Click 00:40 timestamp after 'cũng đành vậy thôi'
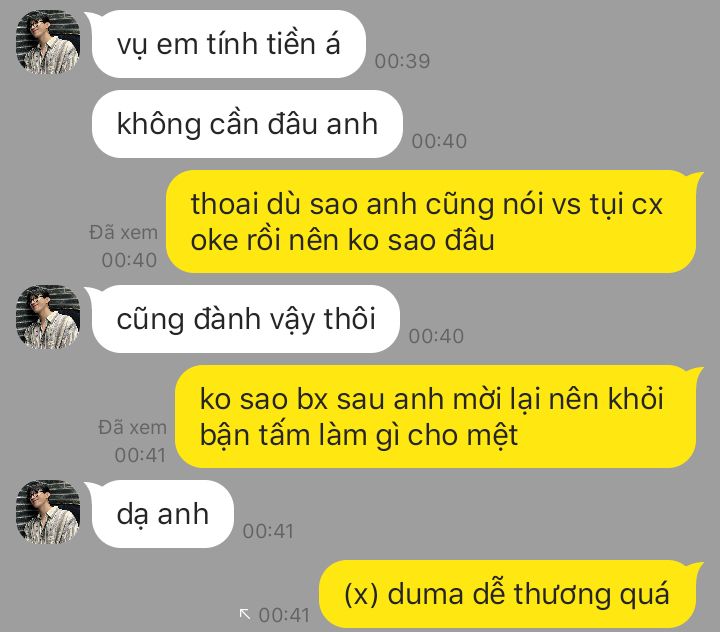 click(436, 336)
